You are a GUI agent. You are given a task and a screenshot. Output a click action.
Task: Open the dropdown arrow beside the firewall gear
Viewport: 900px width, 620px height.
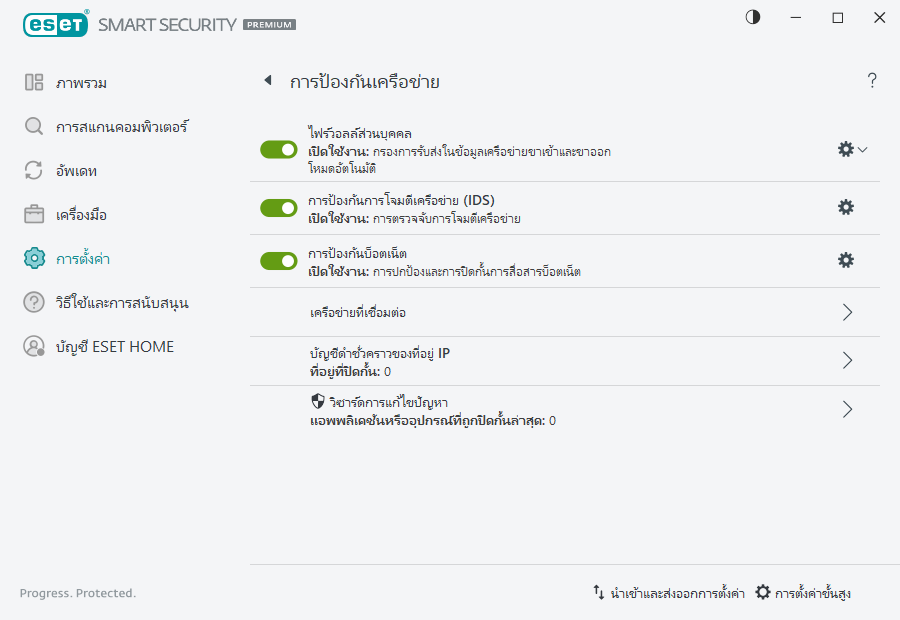coord(861,149)
